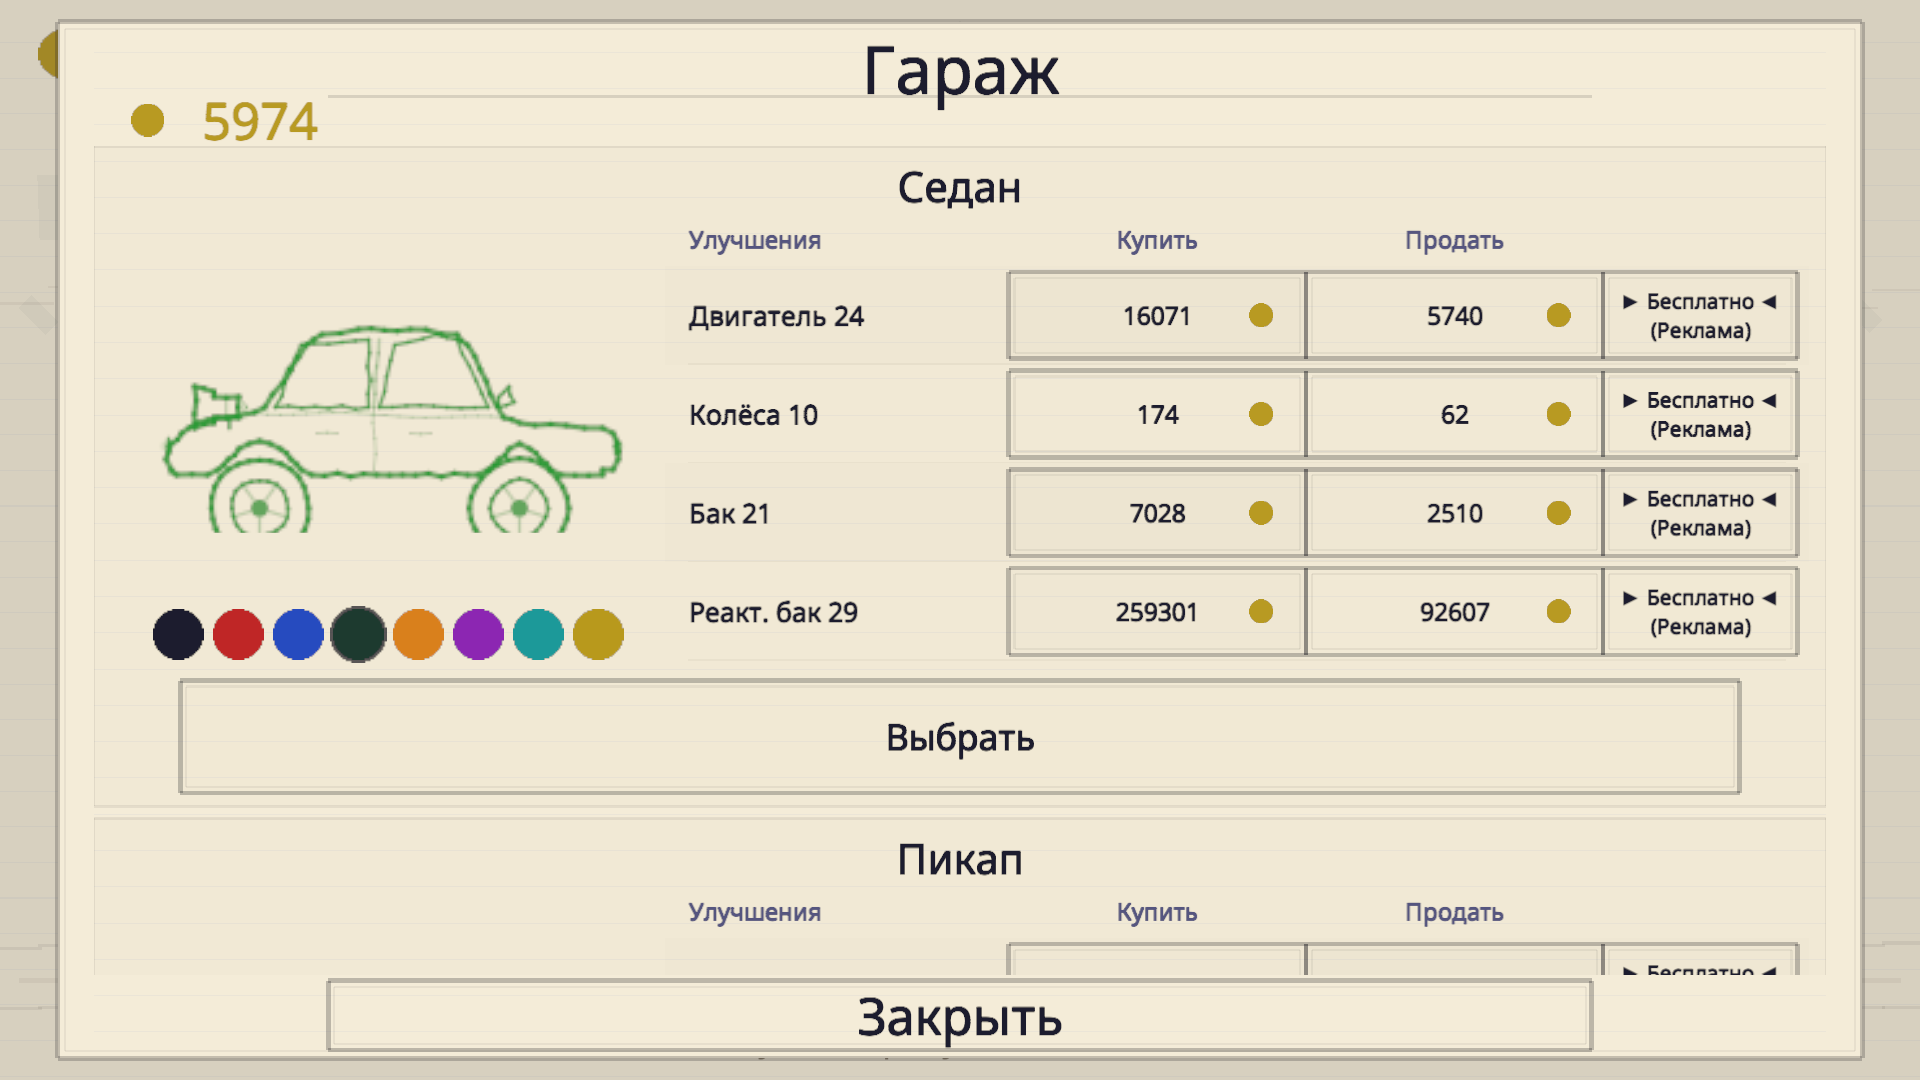Buy Реакт. бак 29 for 259301
The width and height of the screenshot is (1920, 1080).
click(1156, 612)
